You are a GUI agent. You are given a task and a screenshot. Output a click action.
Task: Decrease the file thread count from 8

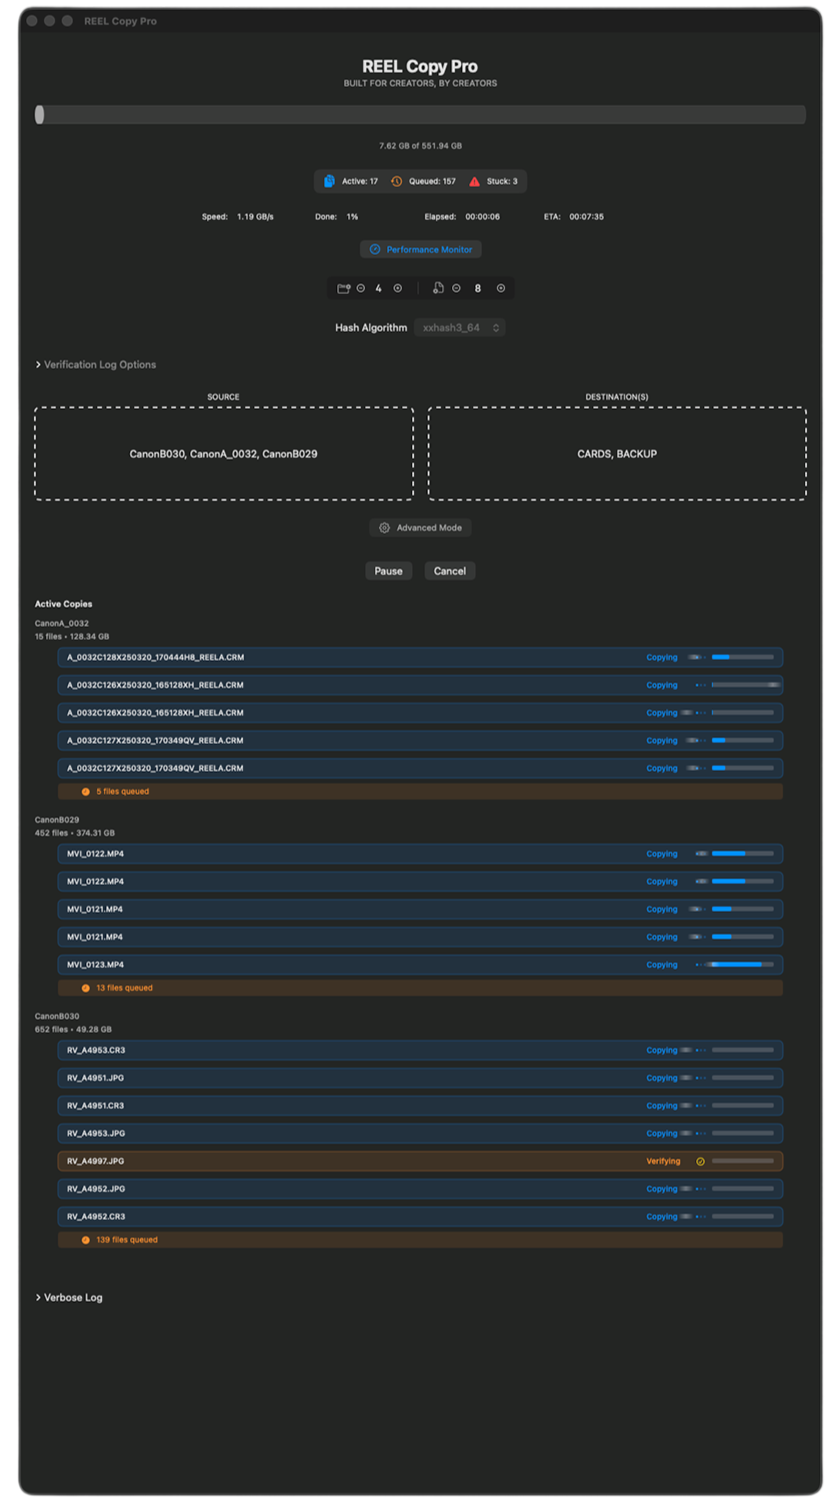tap(456, 288)
